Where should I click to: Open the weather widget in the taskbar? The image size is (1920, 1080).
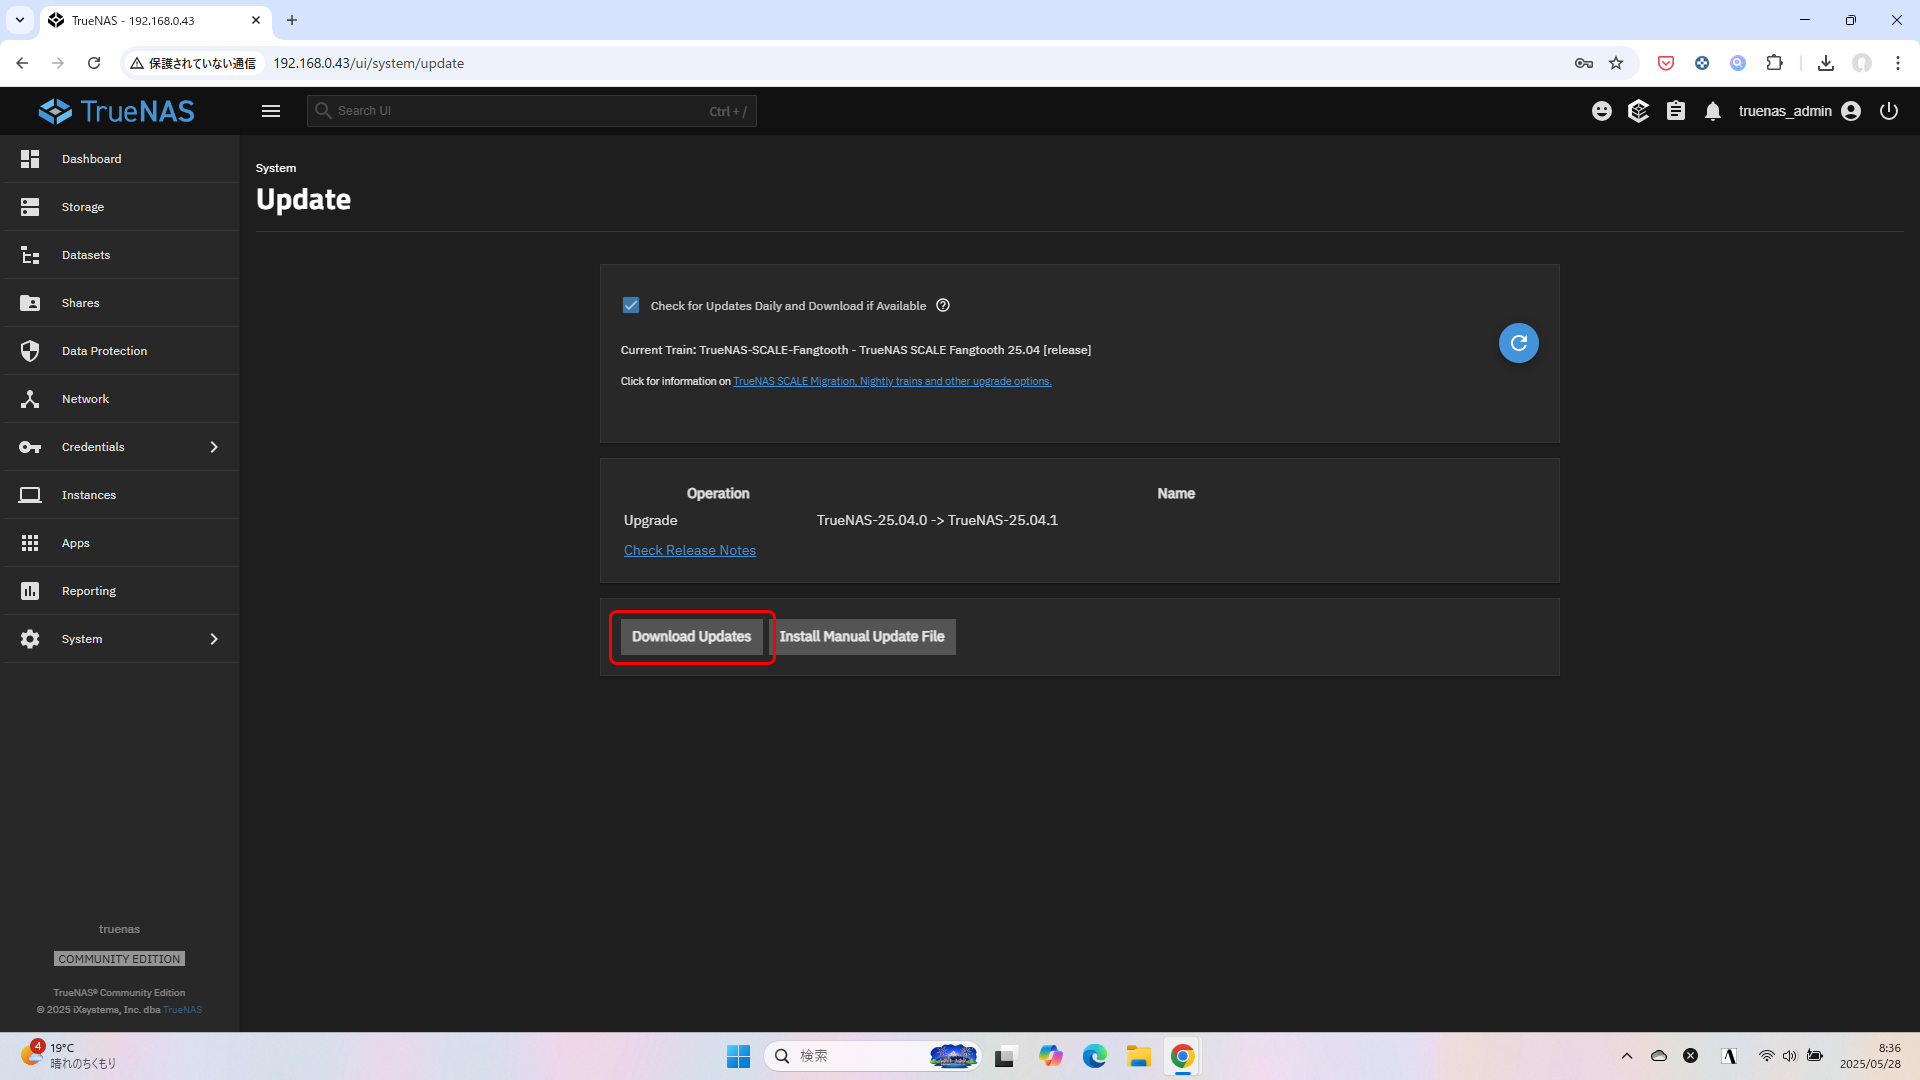68,1056
